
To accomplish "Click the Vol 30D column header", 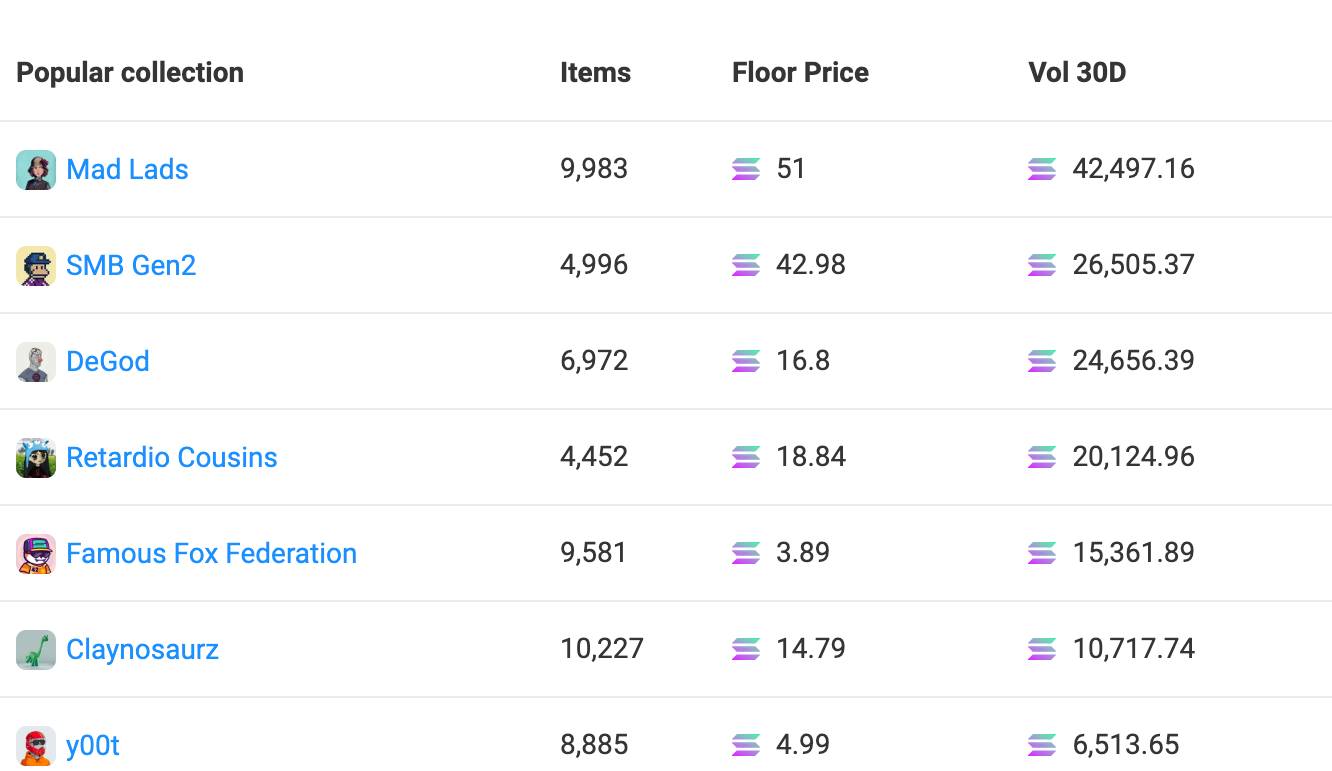I will (1077, 73).
